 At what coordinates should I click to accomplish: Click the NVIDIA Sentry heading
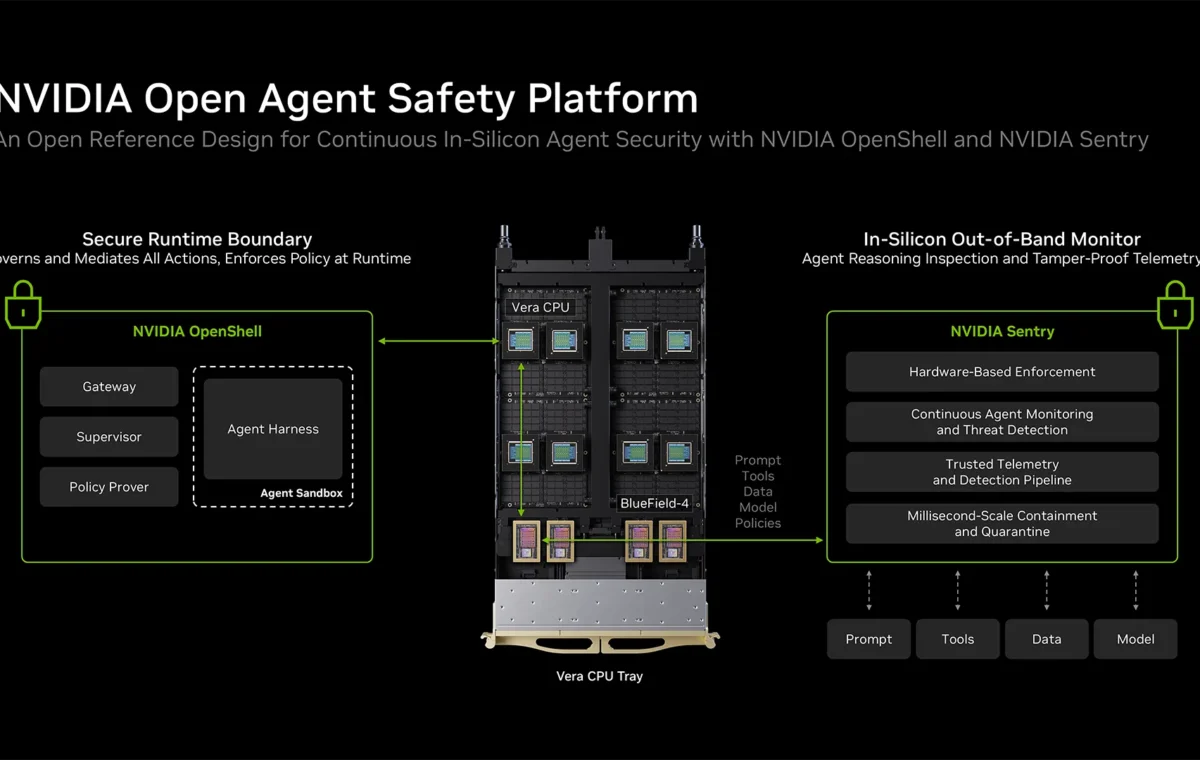[1002, 331]
